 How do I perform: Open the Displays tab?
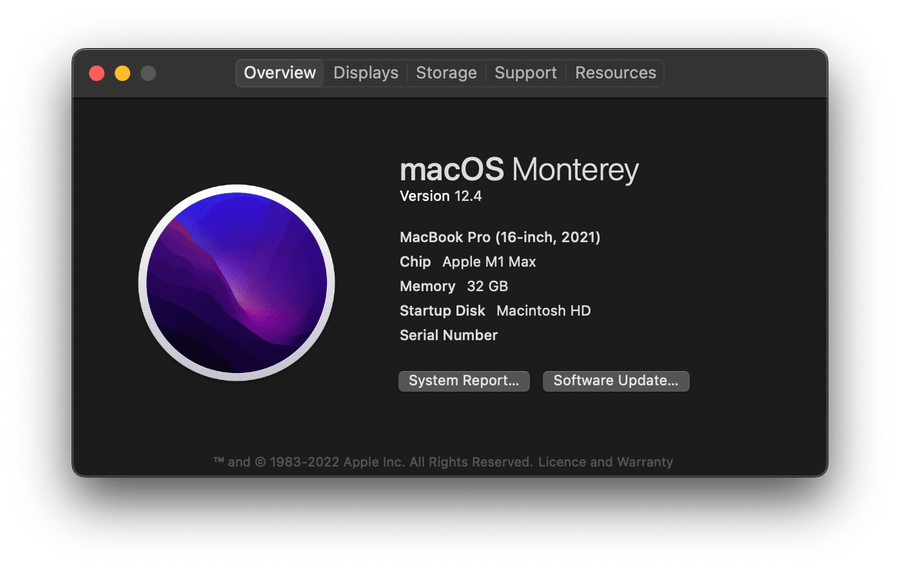[x=366, y=73]
